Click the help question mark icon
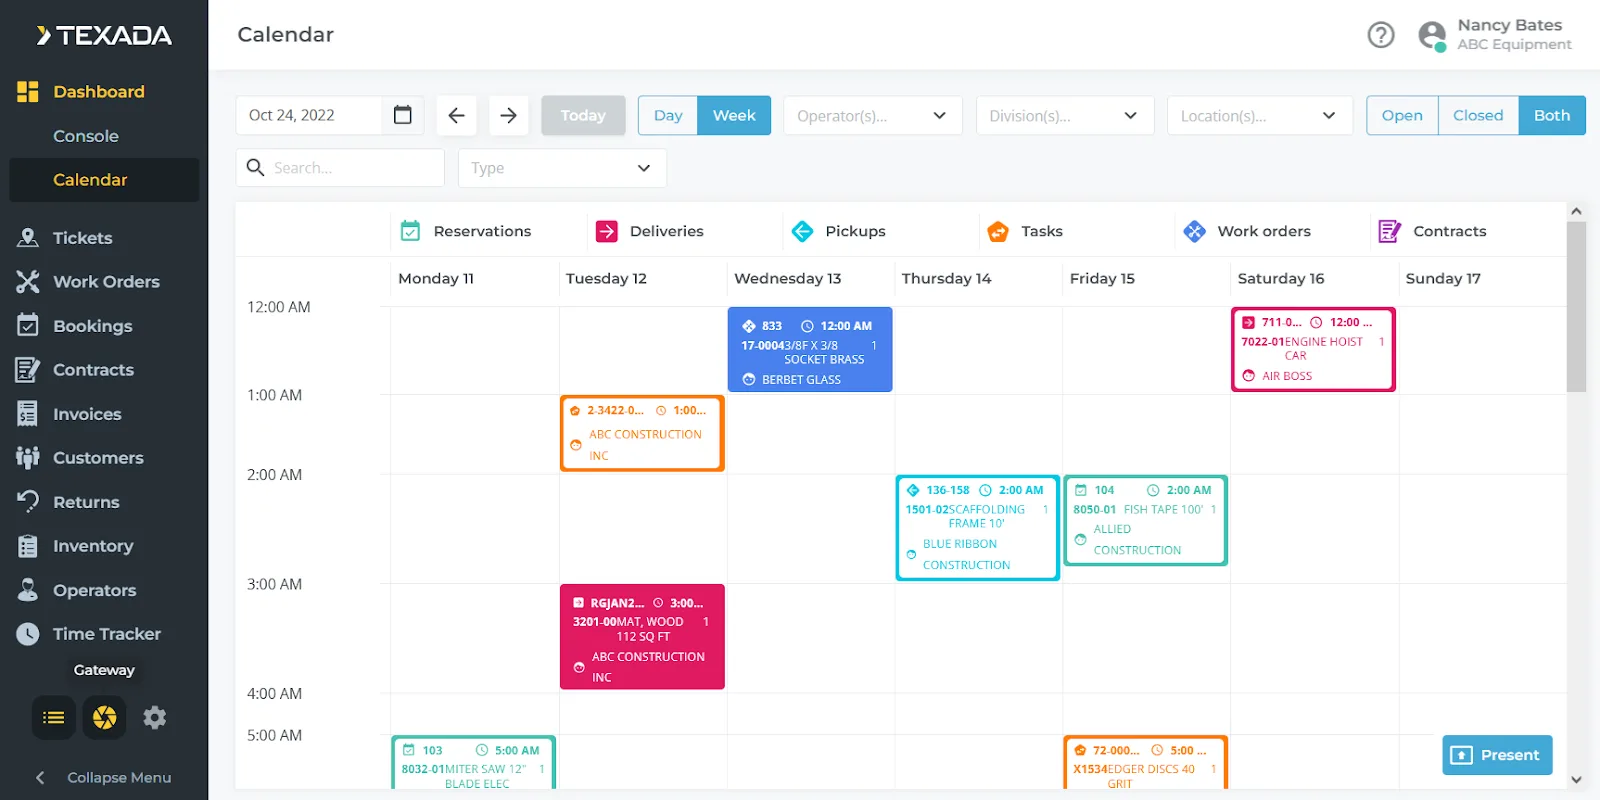The width and height of the screenshot is (1600, 800). coord(1380,35)
